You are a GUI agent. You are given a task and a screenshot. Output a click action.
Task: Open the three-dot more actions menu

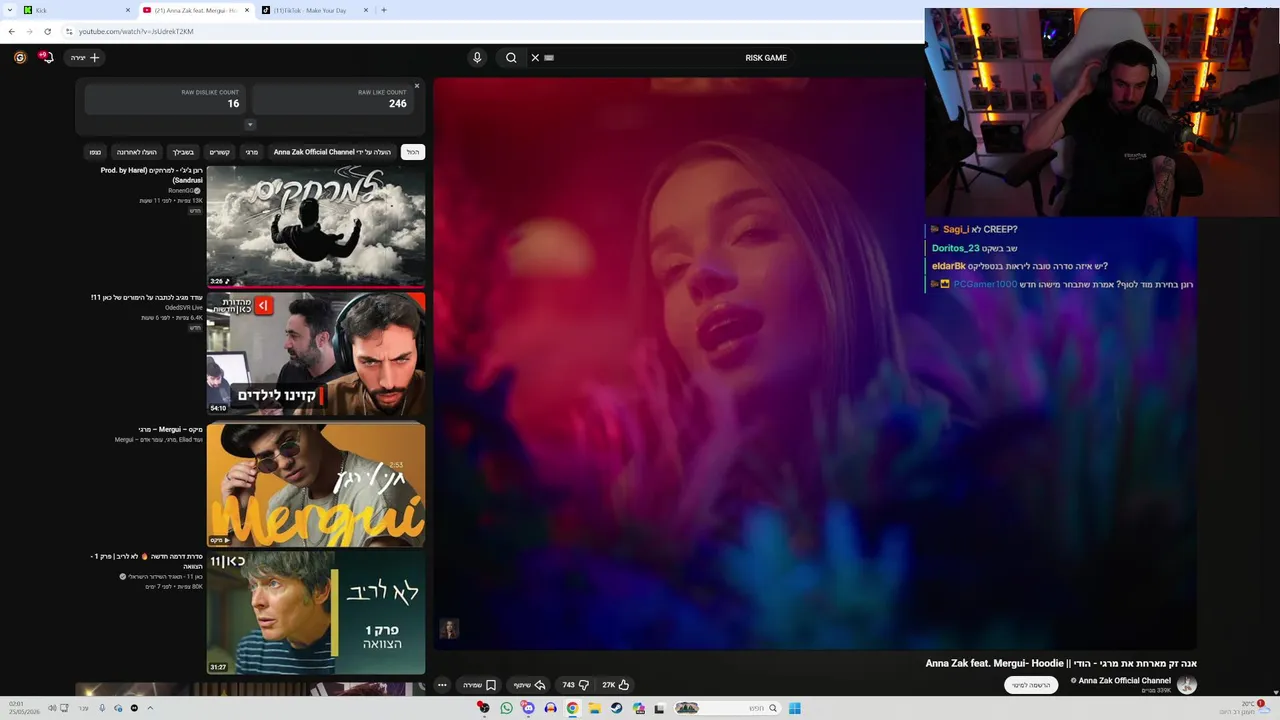(x=442, y=685)
